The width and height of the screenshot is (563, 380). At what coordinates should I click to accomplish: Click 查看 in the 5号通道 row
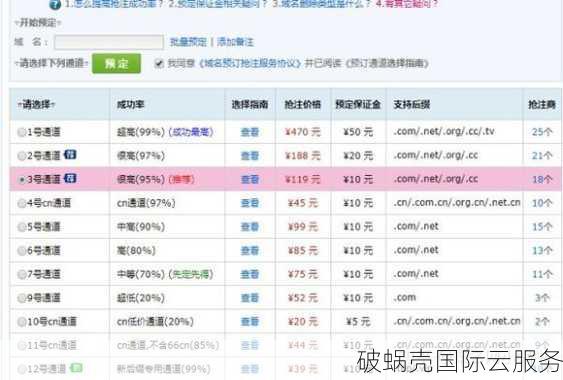pyautogui.click(x=250, y=227)
